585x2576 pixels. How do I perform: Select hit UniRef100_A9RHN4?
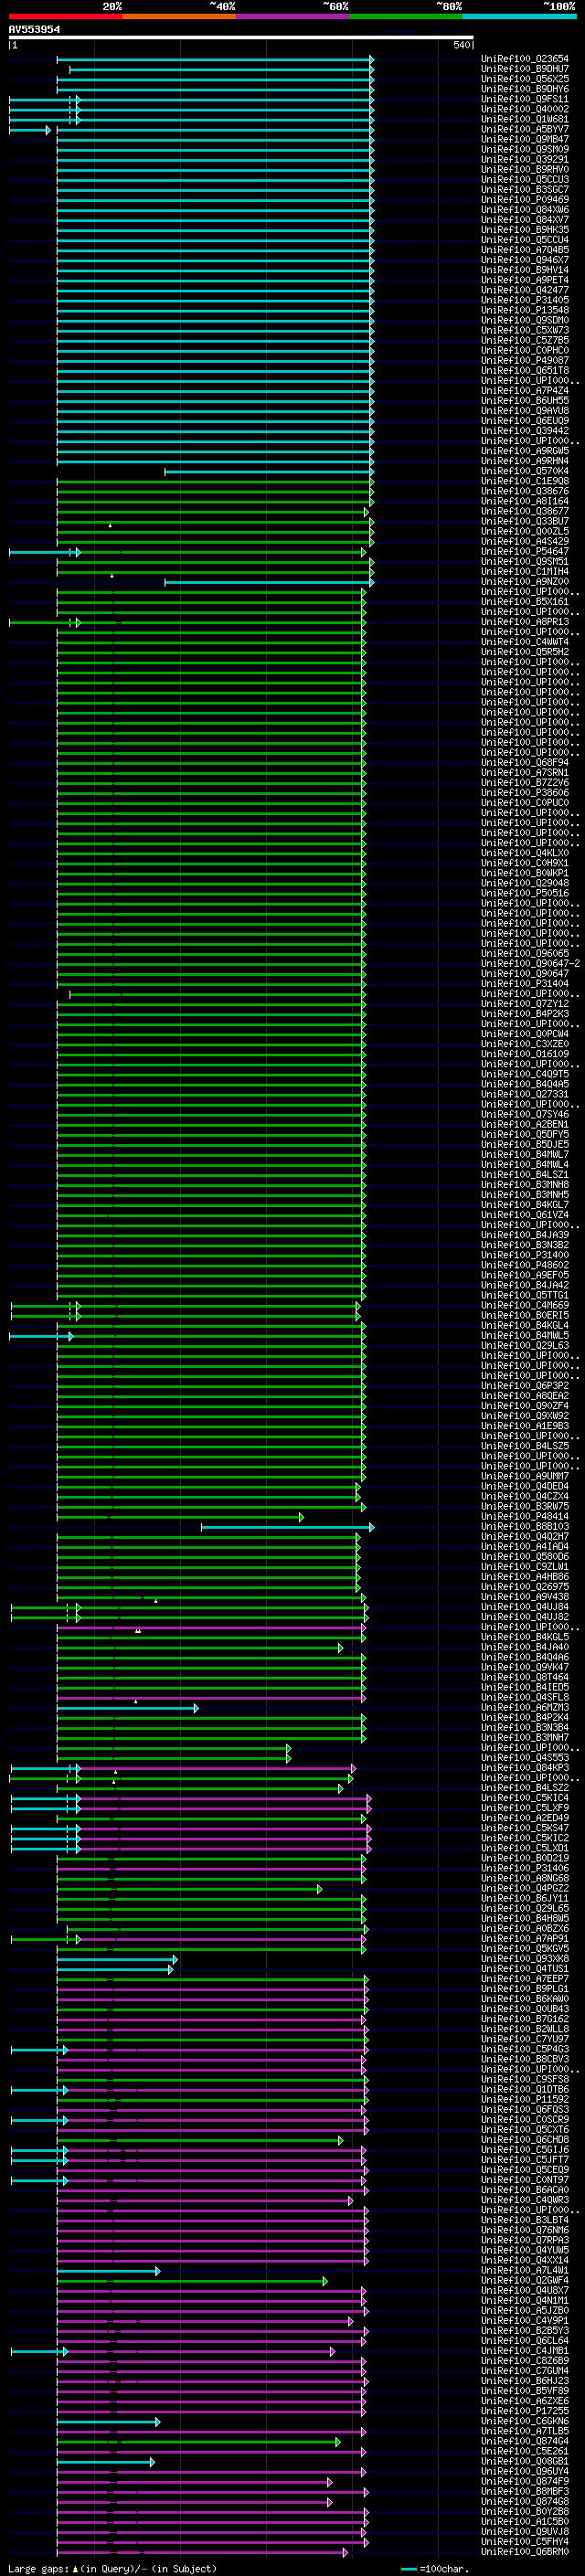(x=525, y=461)
